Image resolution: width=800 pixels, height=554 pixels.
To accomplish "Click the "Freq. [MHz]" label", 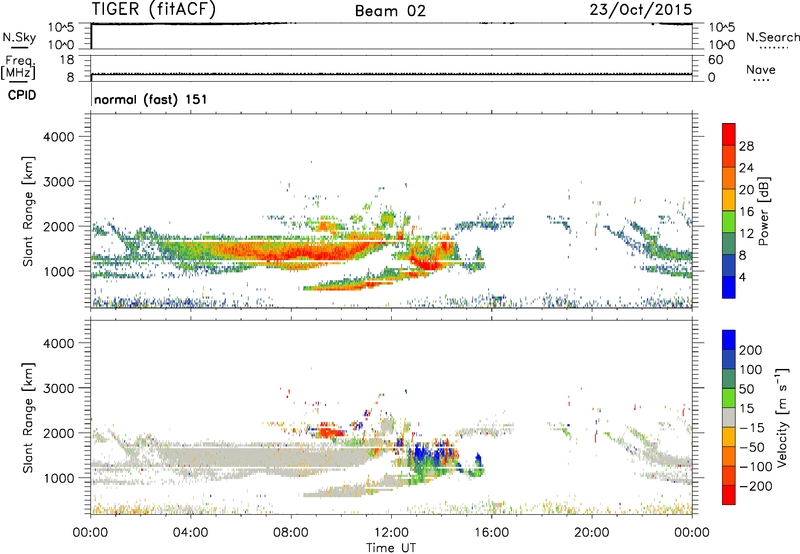I will [x=19, y=68].
